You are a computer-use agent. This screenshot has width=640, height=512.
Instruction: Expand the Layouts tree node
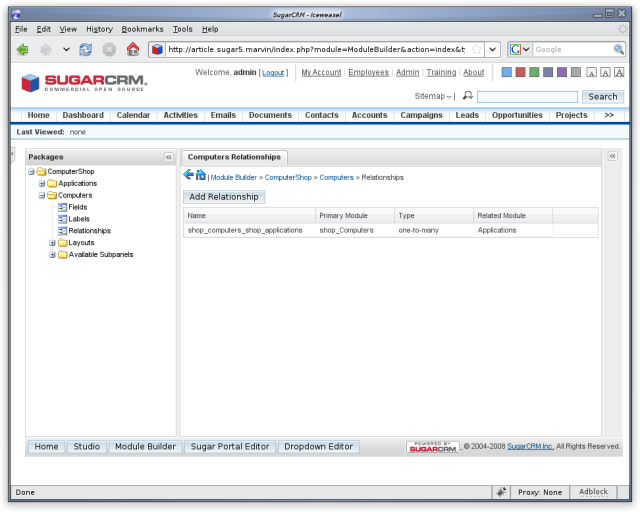point(52,243)
